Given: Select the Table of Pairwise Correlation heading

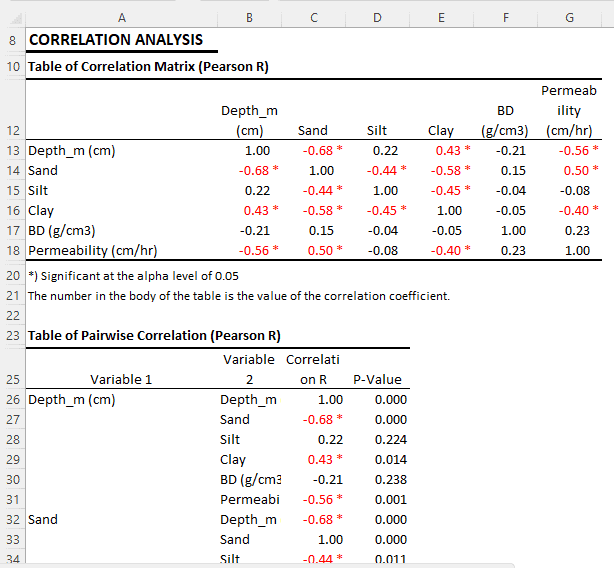Looking at the screenshot, I should pyautogui.click(x=153, y=335).
